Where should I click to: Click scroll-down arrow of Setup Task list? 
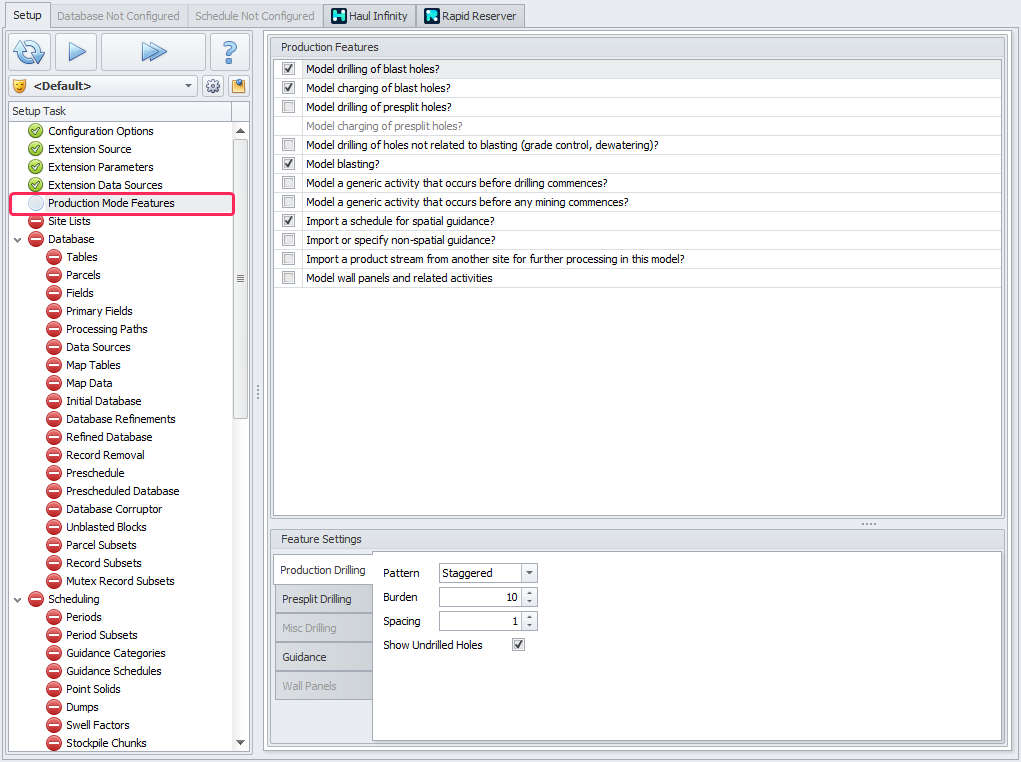click(x=240, y=742)
